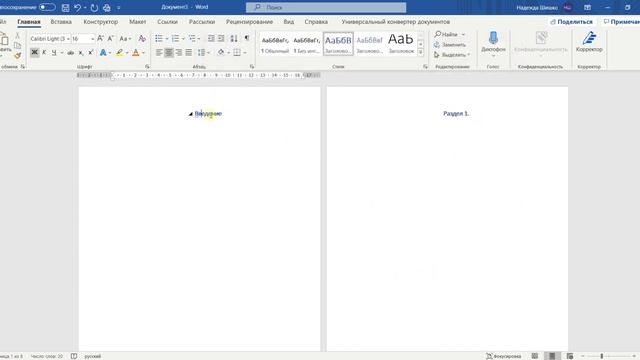Start a numbered list
This screenshot has height=360, width=640.
(175, 39)
